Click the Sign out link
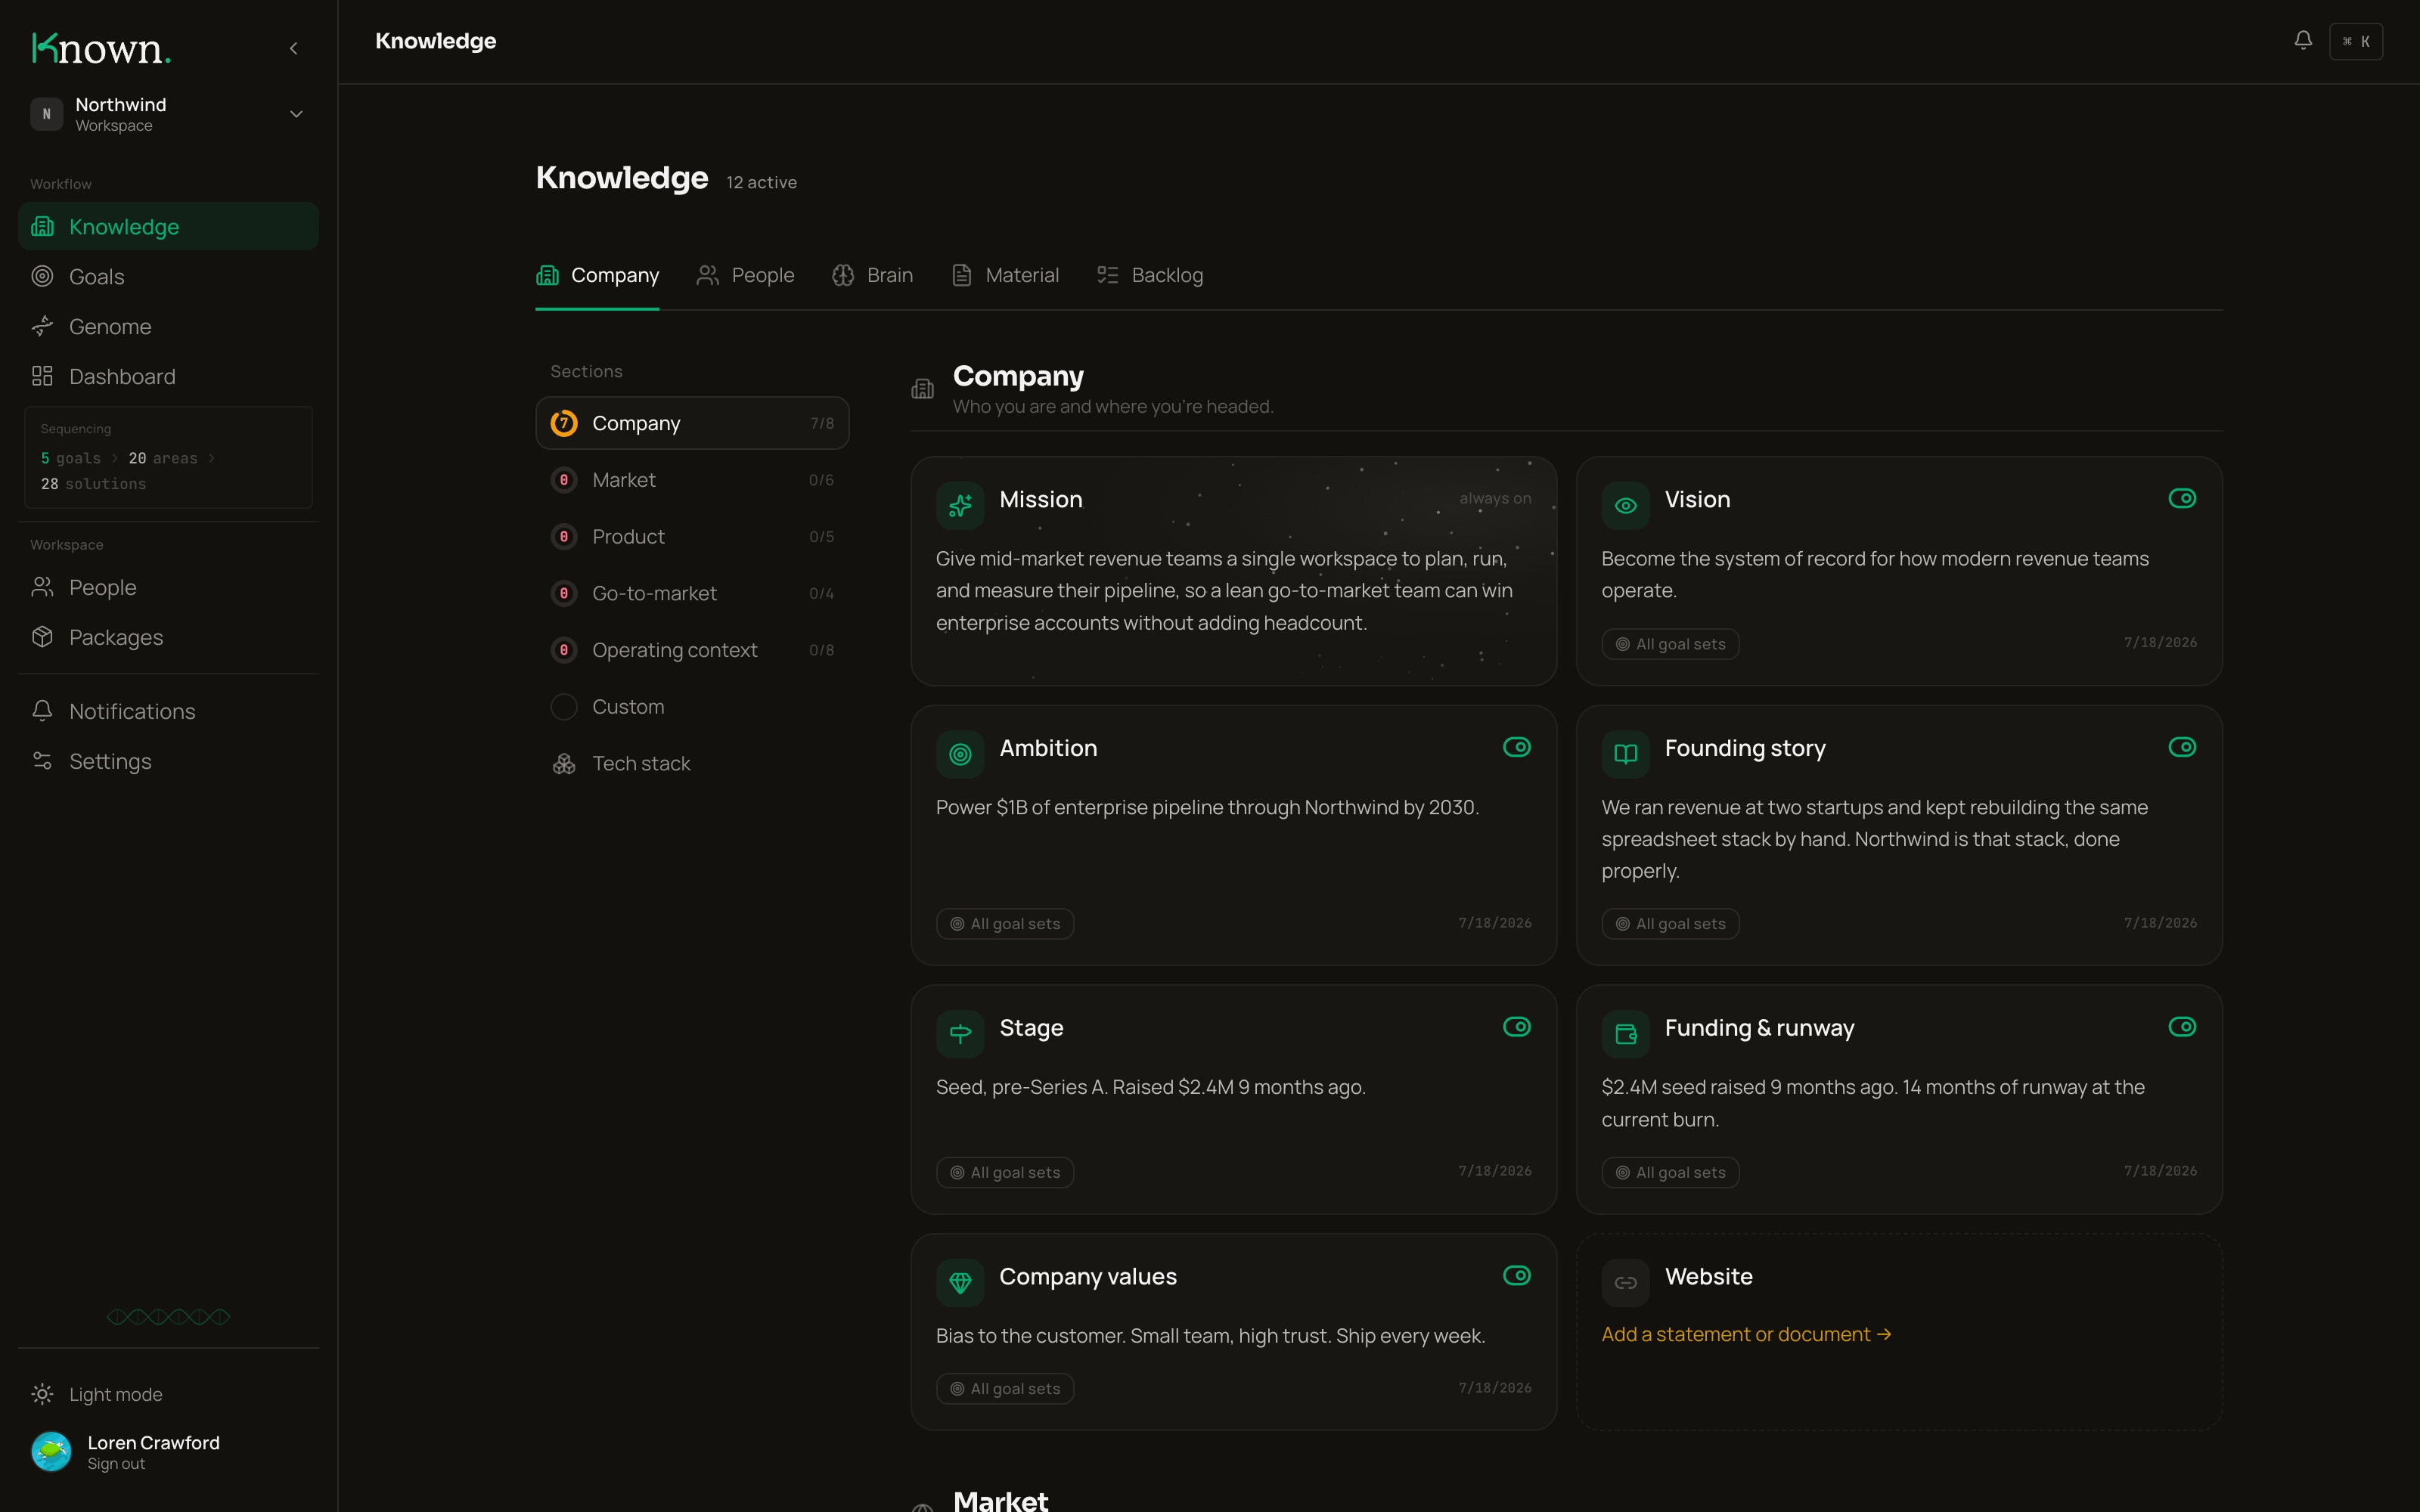 (116, 1464)
